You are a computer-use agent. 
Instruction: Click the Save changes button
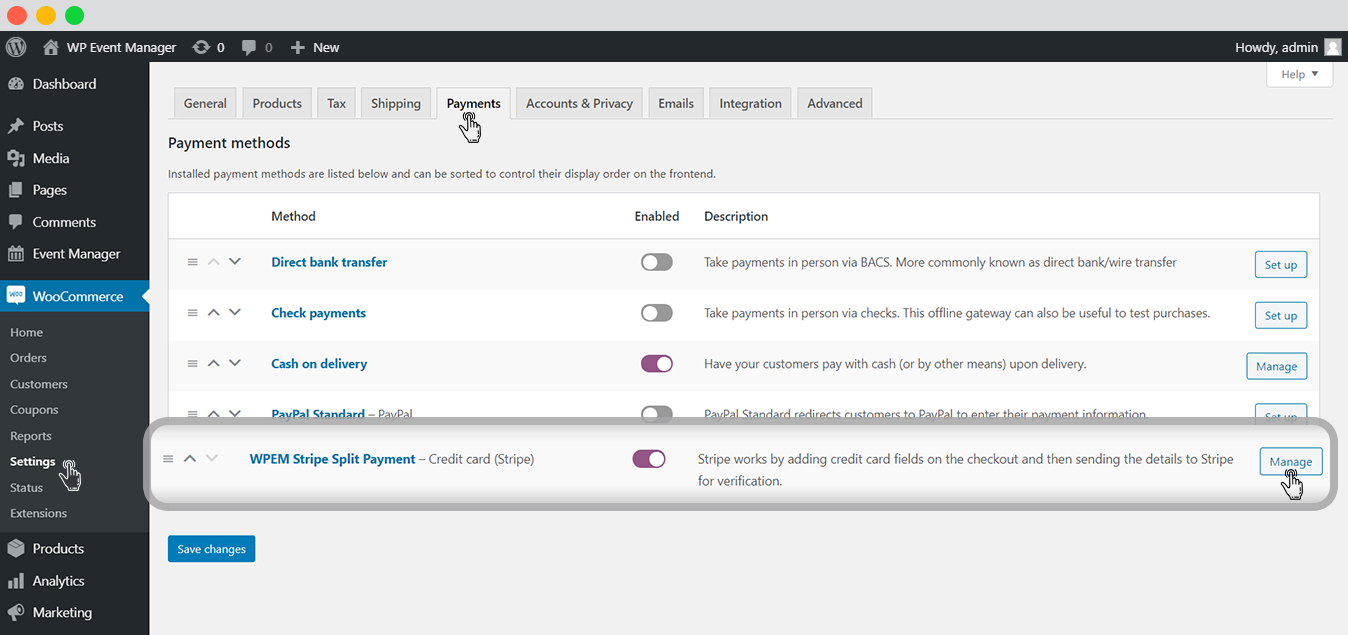pyautogui.click(x=211, y=549)
